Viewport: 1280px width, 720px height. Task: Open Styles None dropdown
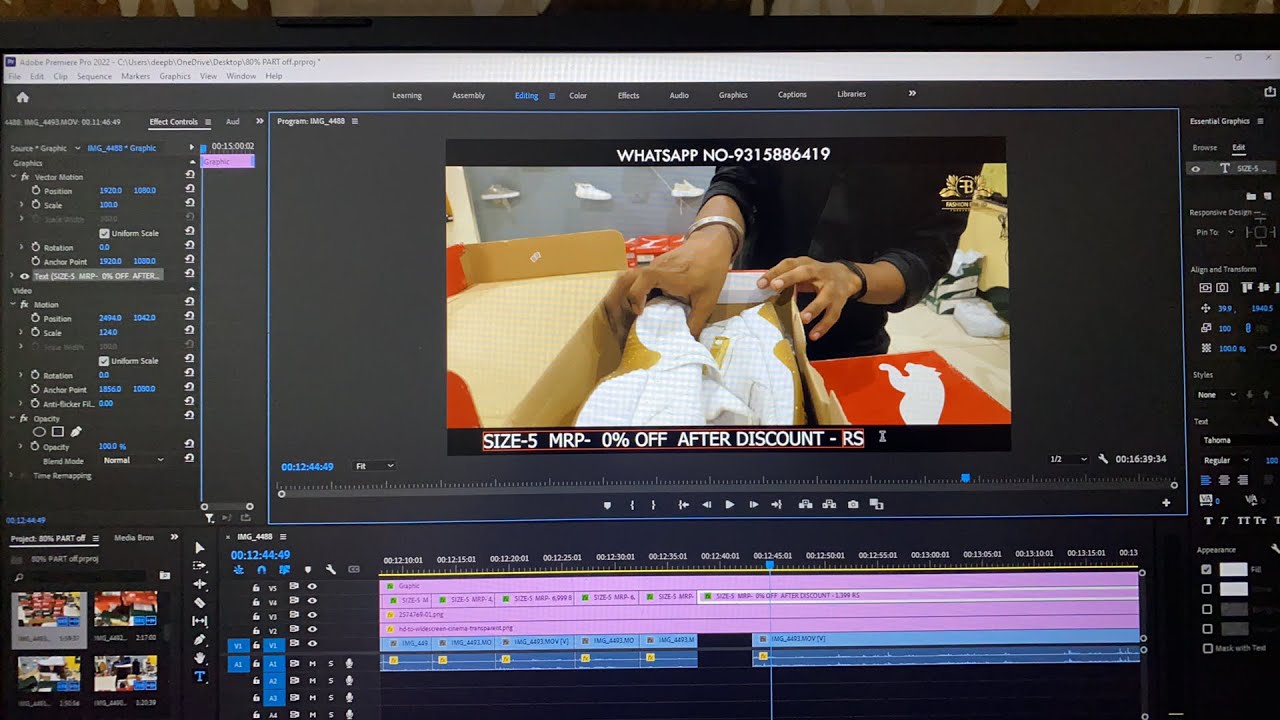pyautogui.click(x=1217, y=395)
